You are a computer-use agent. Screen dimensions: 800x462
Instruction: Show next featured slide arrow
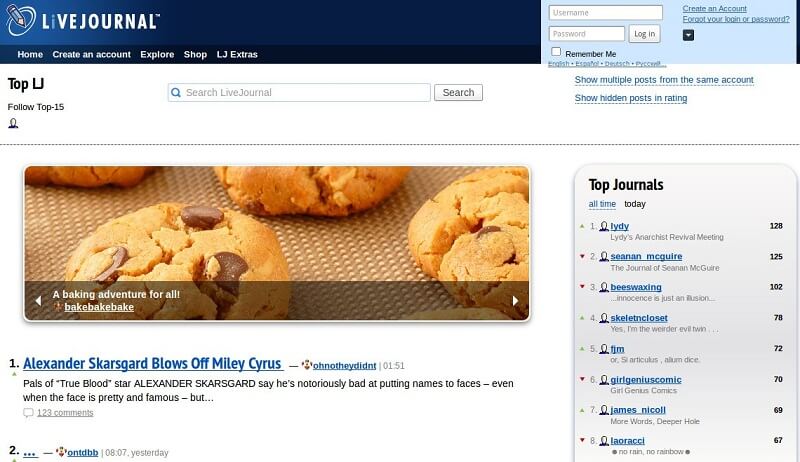(515, 301)
